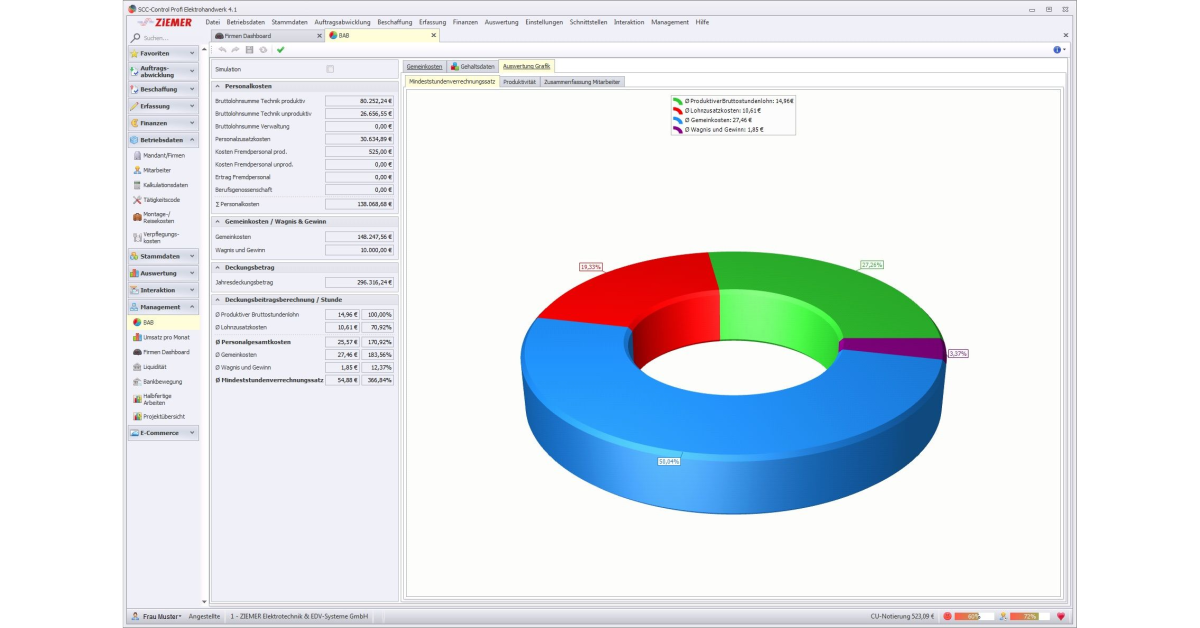Click the Gemeinkosten value field 148.247,56 €
The image size is (1200, 628).
pos(360,237)
